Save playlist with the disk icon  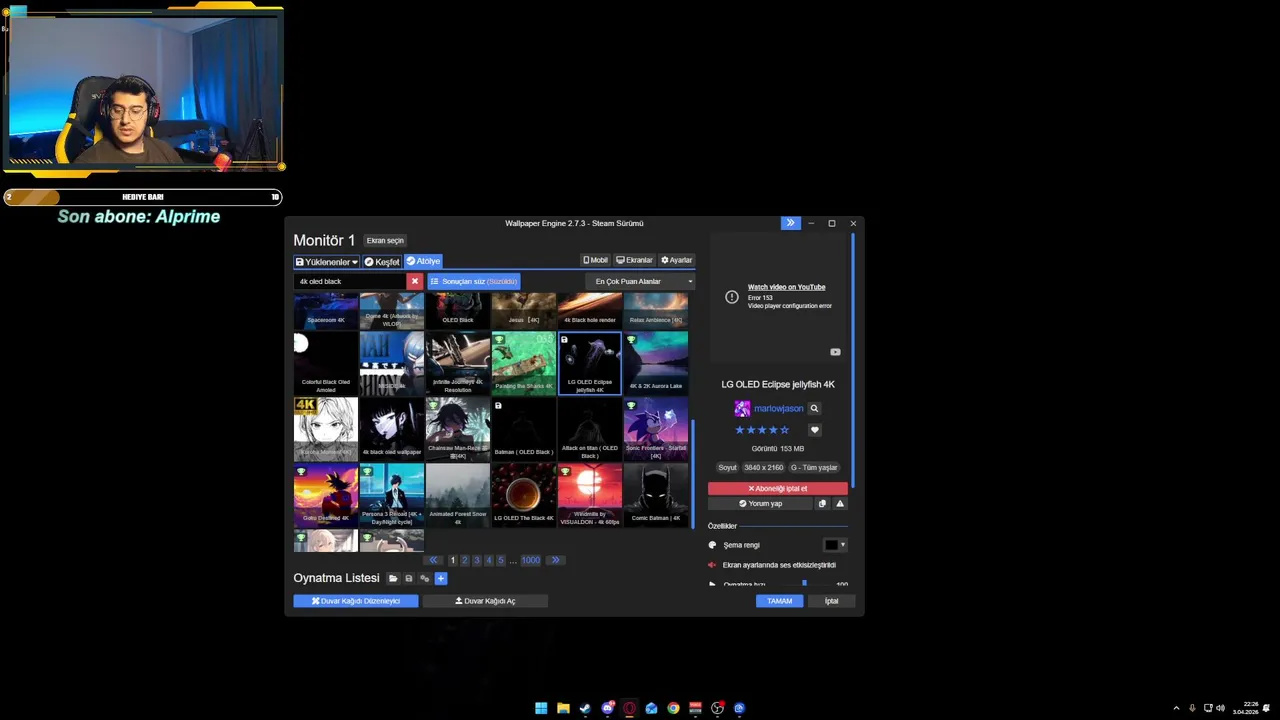408,578
